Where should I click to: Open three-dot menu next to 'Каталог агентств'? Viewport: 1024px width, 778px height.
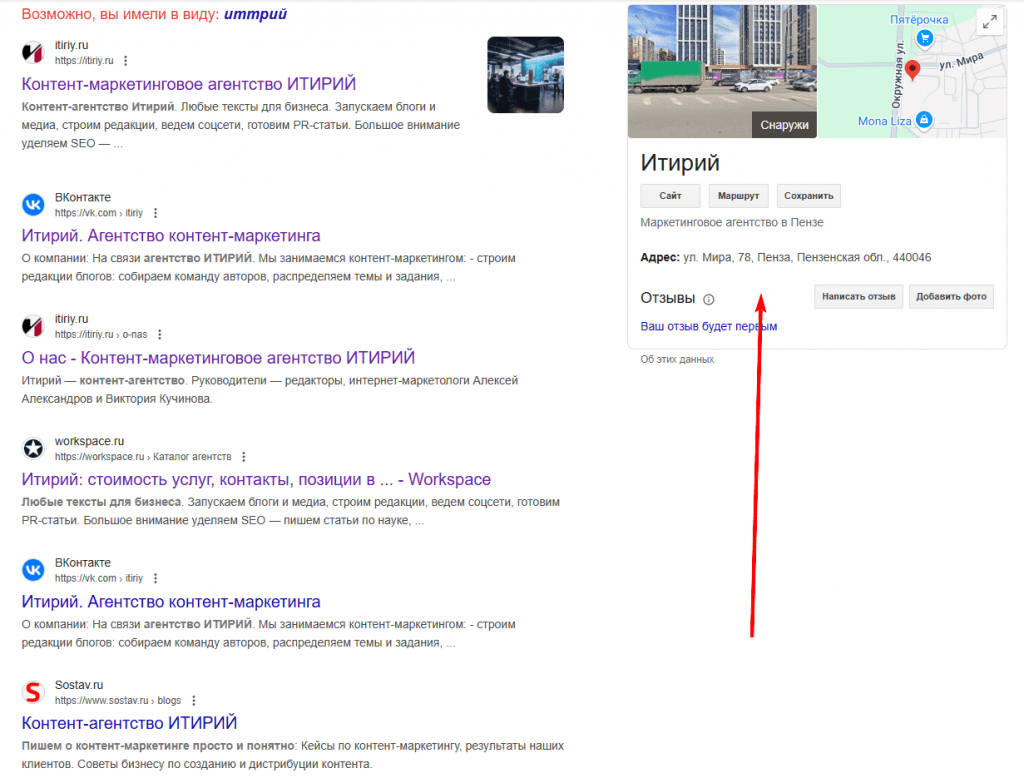tap(244, 457)
